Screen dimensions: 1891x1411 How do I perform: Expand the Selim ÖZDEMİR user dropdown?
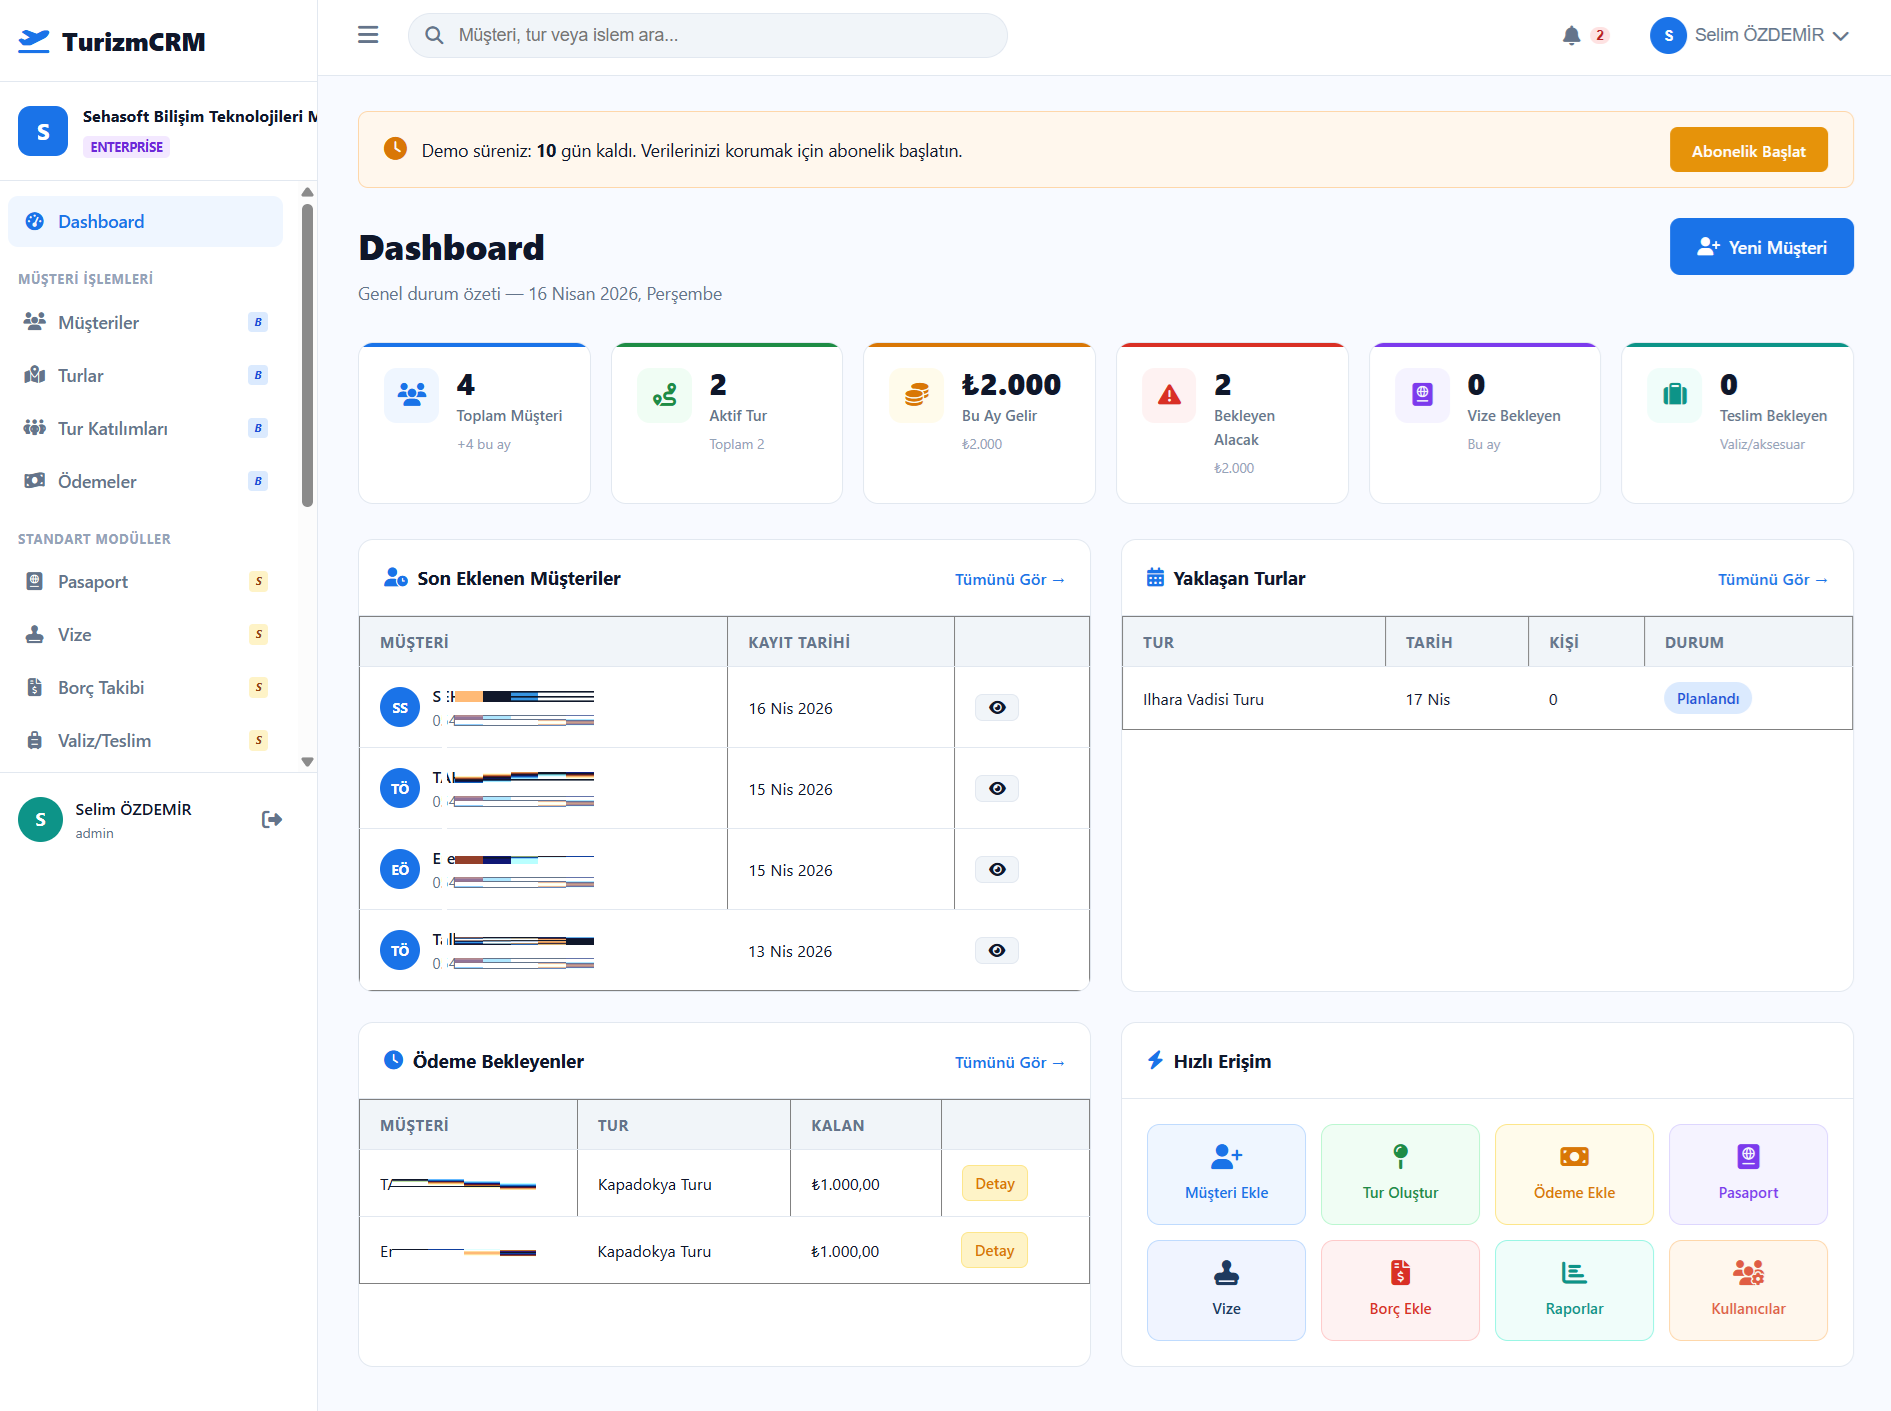[1750, 35]
